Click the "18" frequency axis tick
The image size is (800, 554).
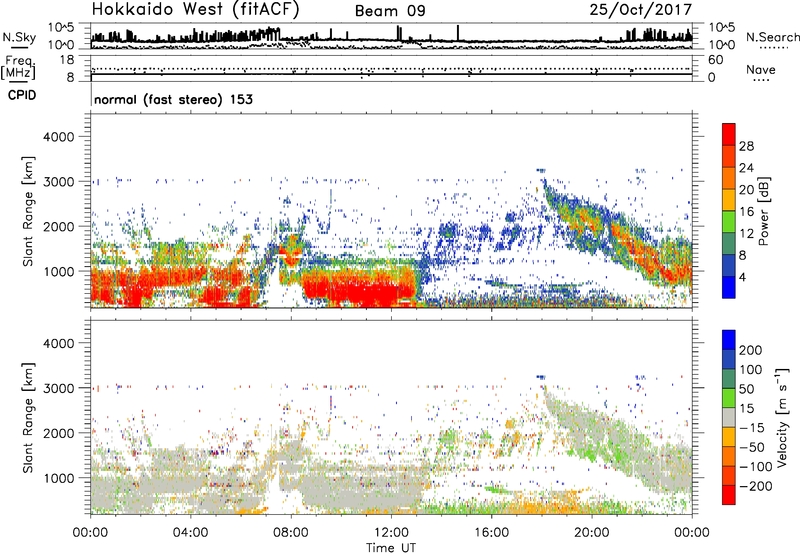67,60
